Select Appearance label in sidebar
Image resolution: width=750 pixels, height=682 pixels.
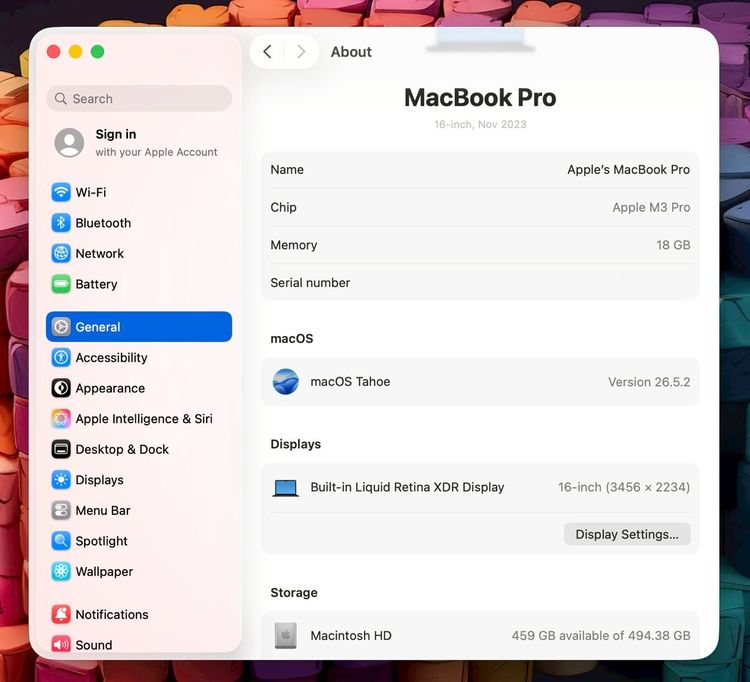pyautogui.click(x=110, y=388)
